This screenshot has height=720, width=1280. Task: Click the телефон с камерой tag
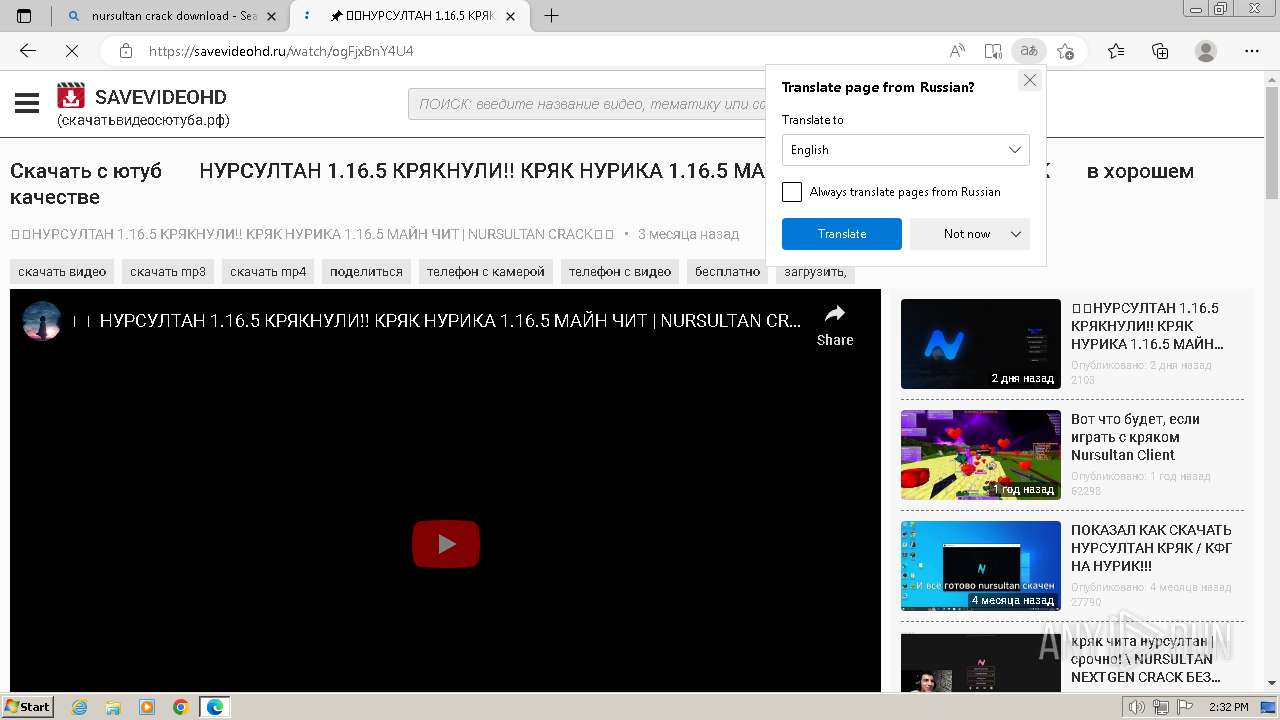click(486, 271)
